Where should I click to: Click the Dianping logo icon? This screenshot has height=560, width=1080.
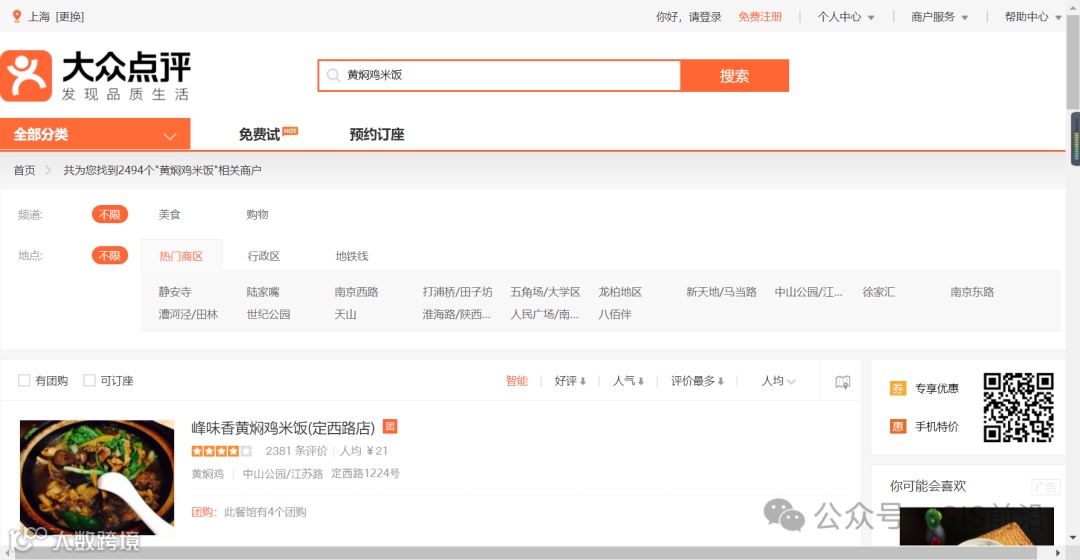(26, 76)
